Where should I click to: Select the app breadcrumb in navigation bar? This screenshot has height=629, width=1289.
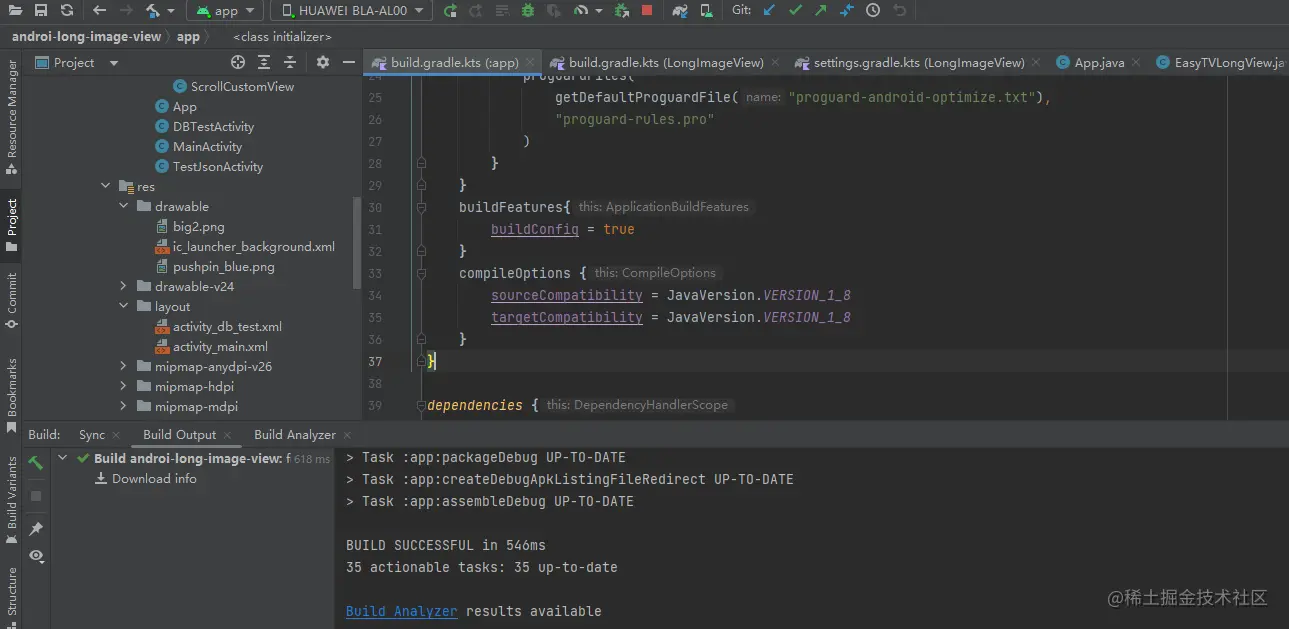click(x=188, y=36)
